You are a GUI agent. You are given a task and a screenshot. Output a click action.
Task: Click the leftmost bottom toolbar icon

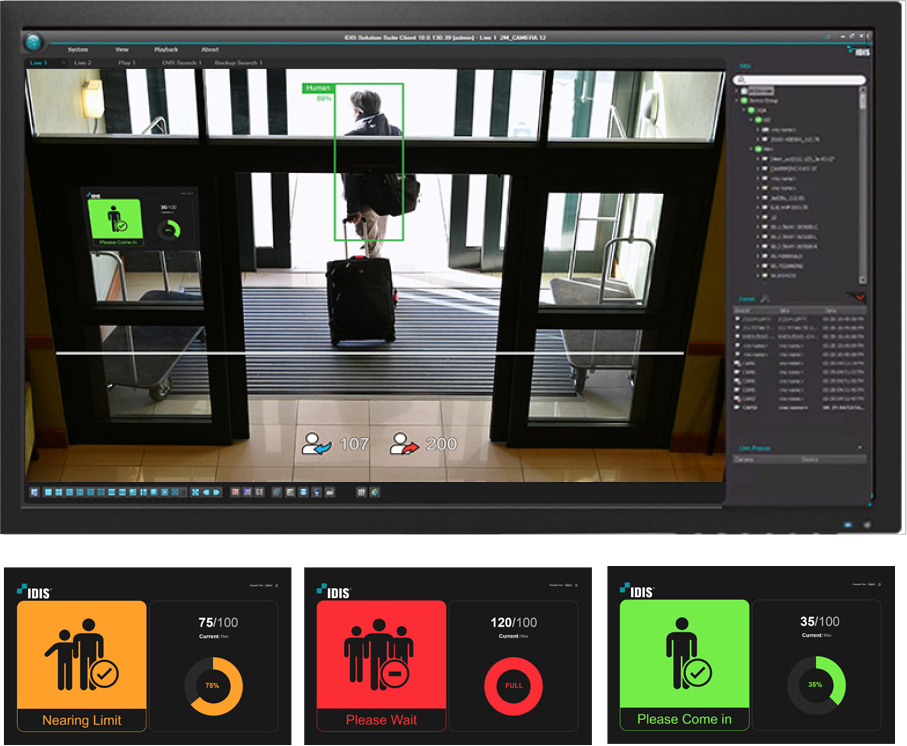[35, 492]
